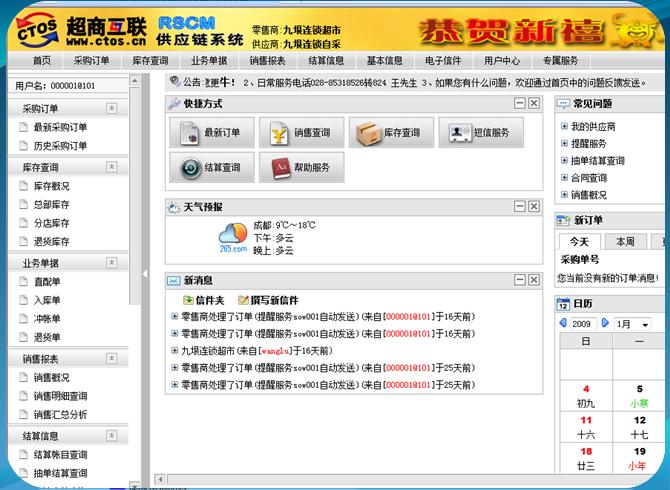
Task: Click the 265.com weather icon
Action: tap(233, 238)
